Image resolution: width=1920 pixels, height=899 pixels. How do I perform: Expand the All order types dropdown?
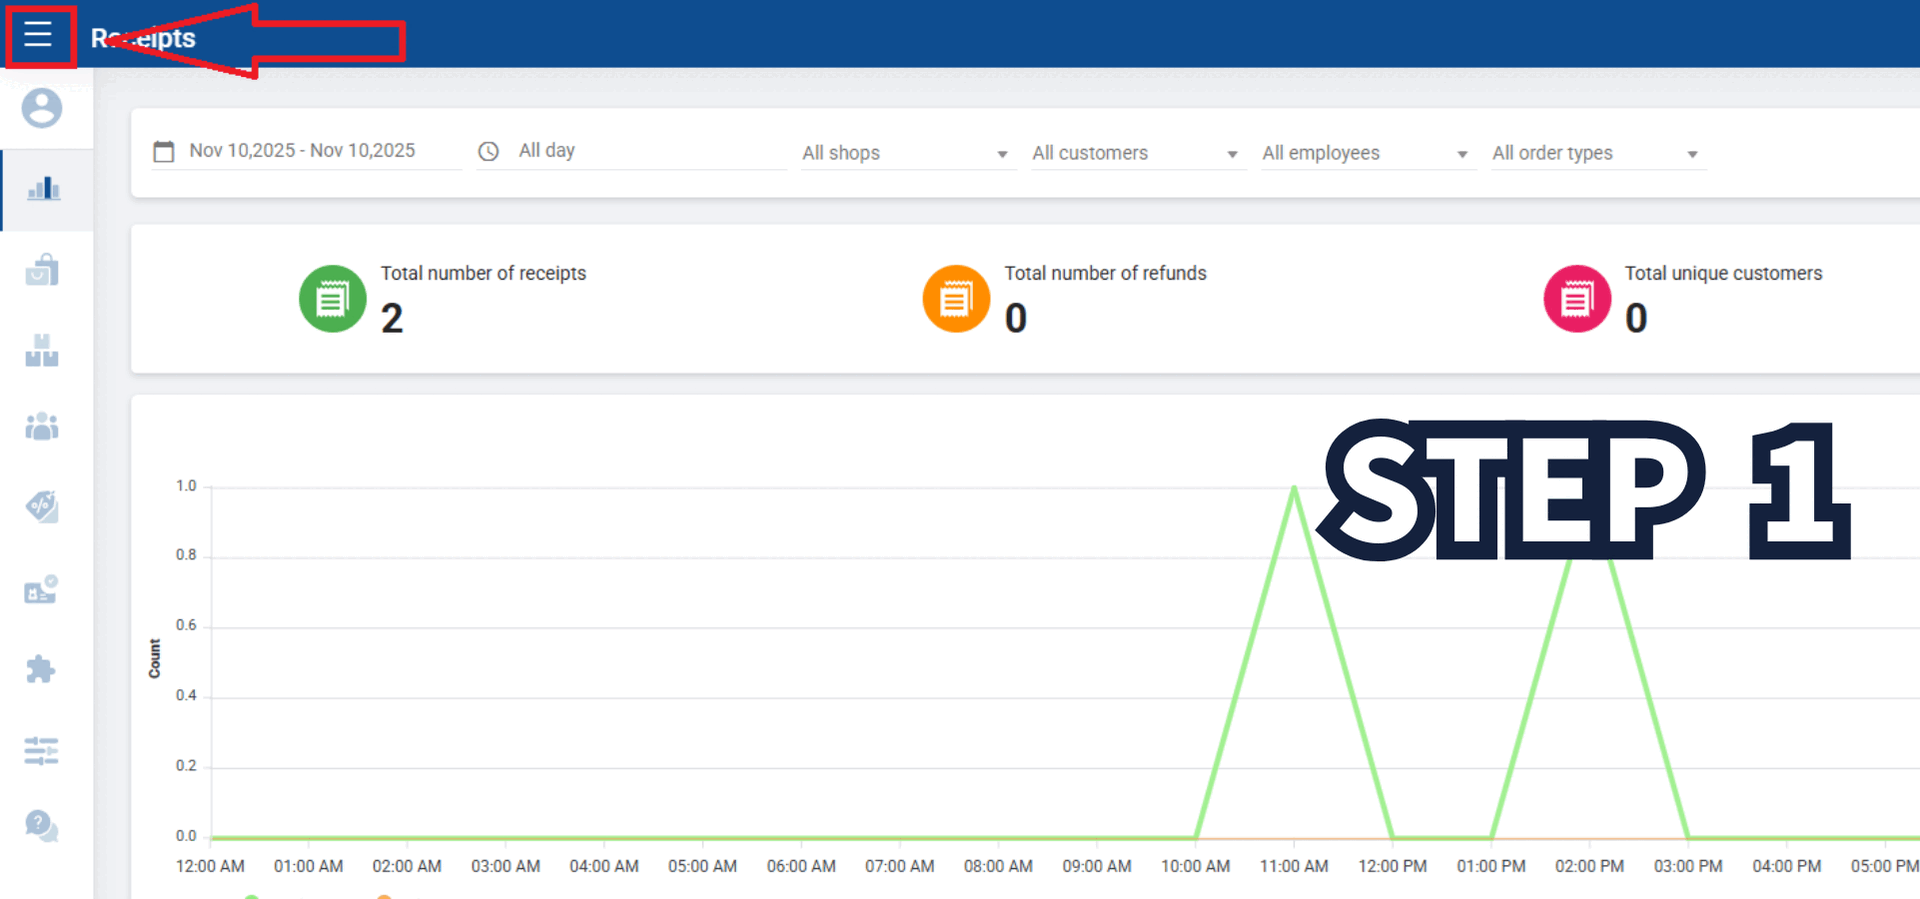tap(1595, 153)
